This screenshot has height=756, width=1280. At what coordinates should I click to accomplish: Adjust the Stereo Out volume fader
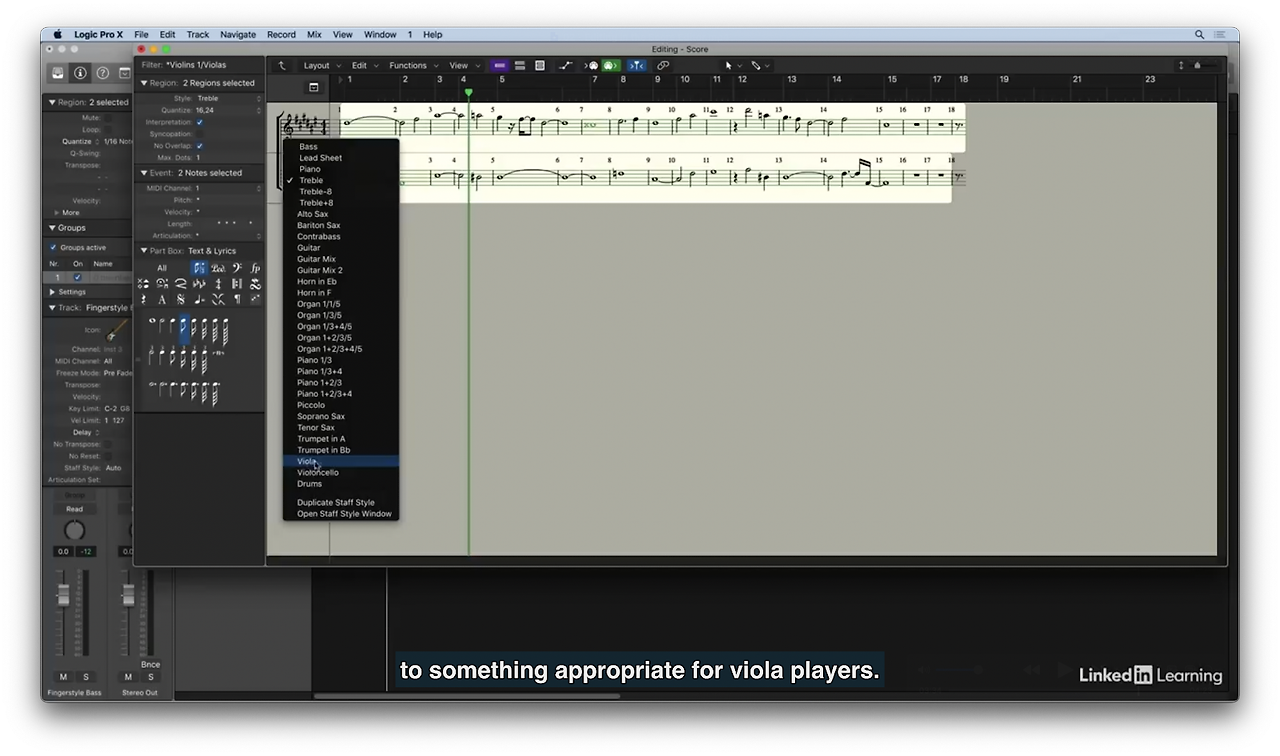128,595
